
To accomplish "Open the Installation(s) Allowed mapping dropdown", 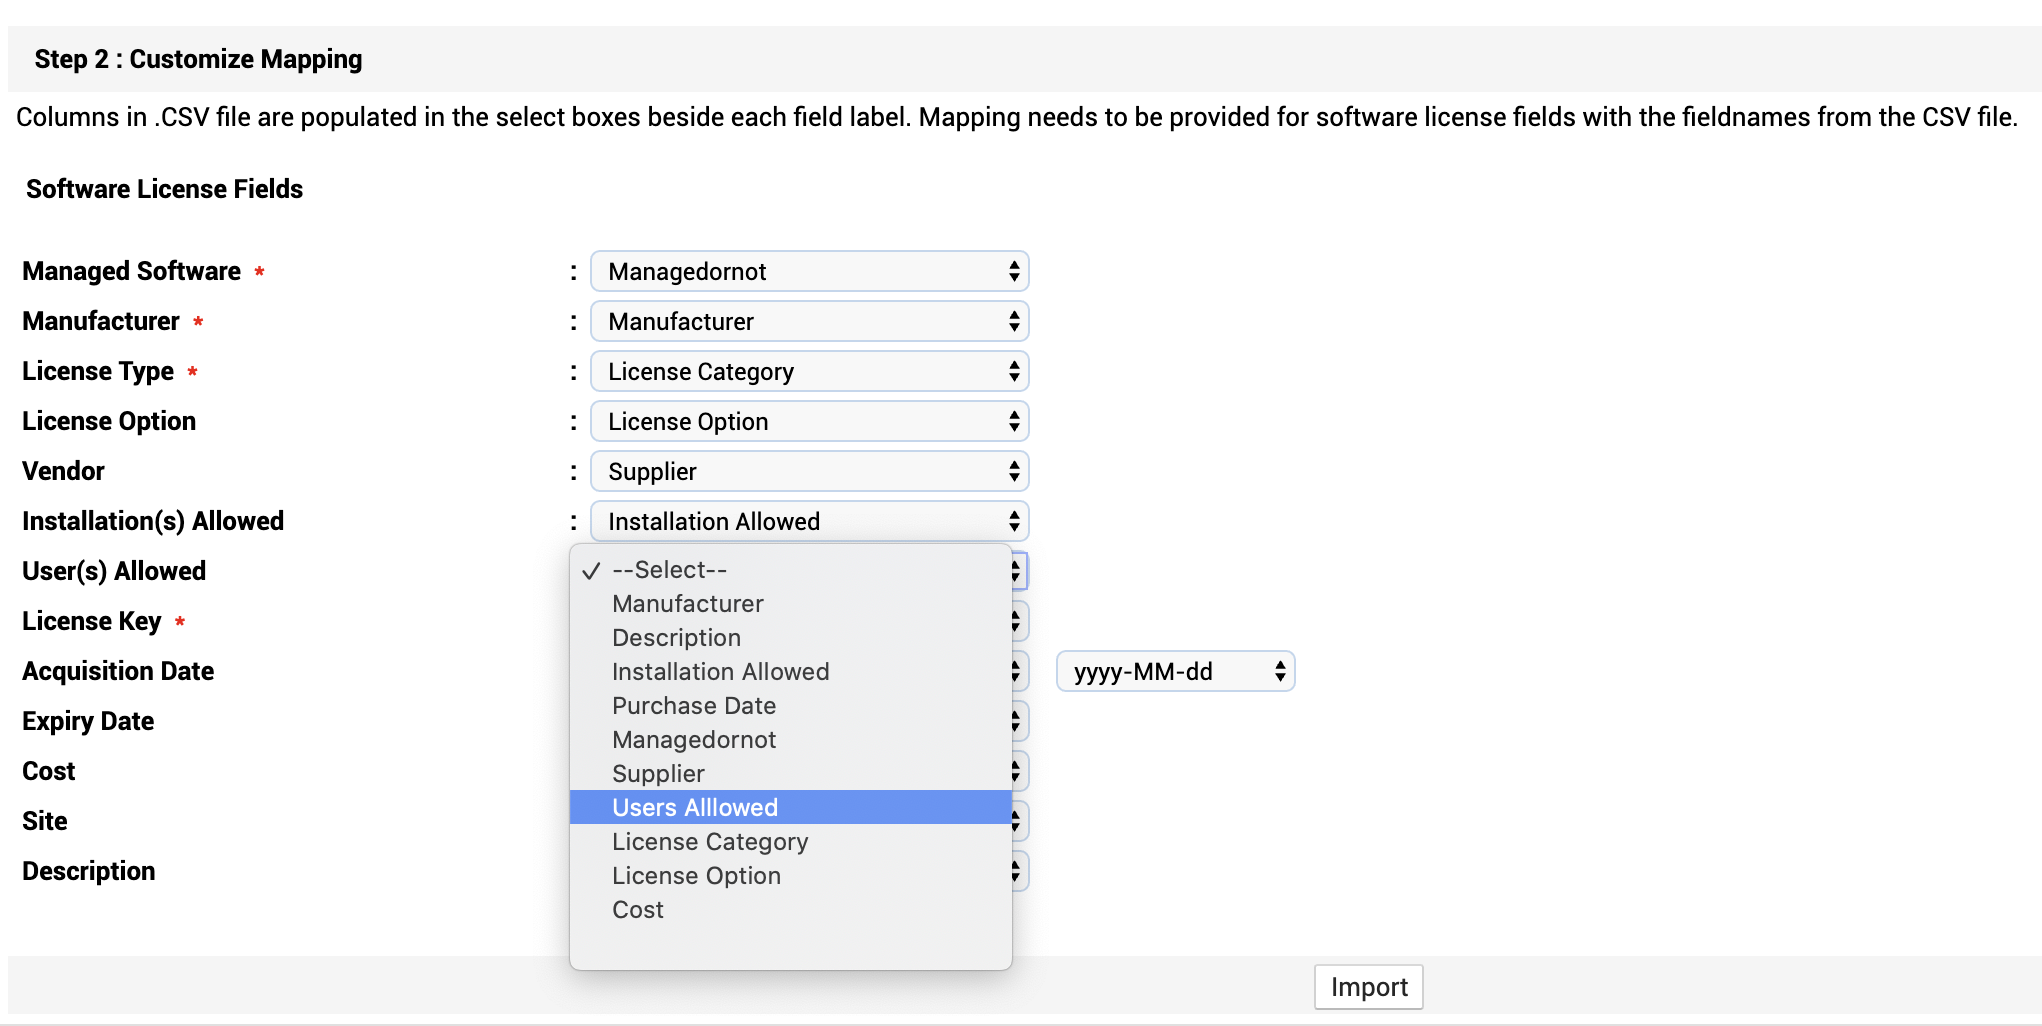I will point(808,522).
